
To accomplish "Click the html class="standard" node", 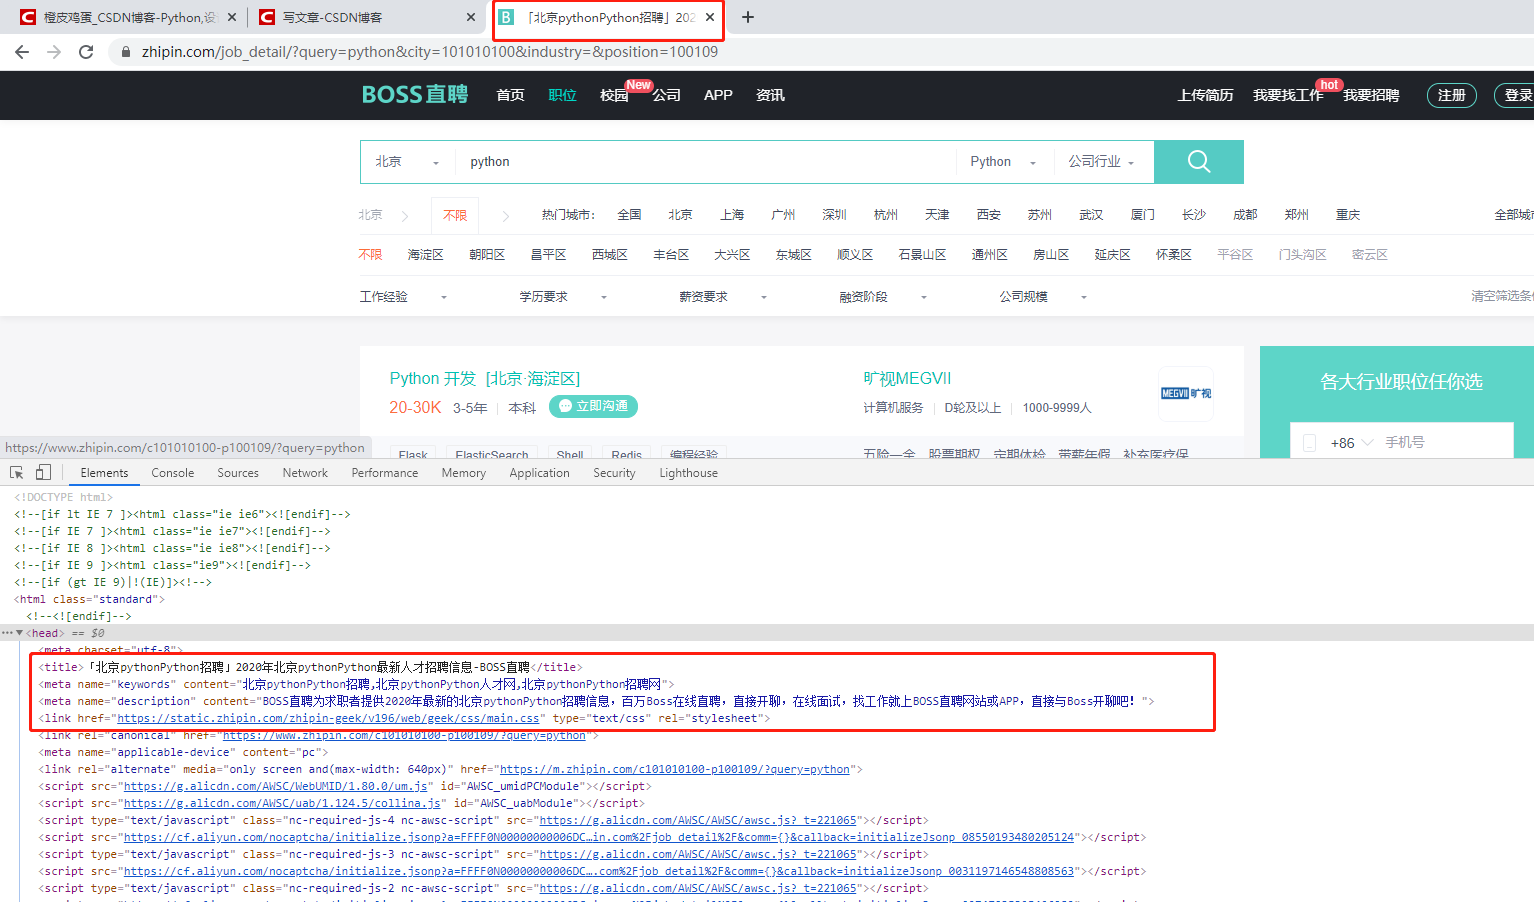I will pos(90,599).
